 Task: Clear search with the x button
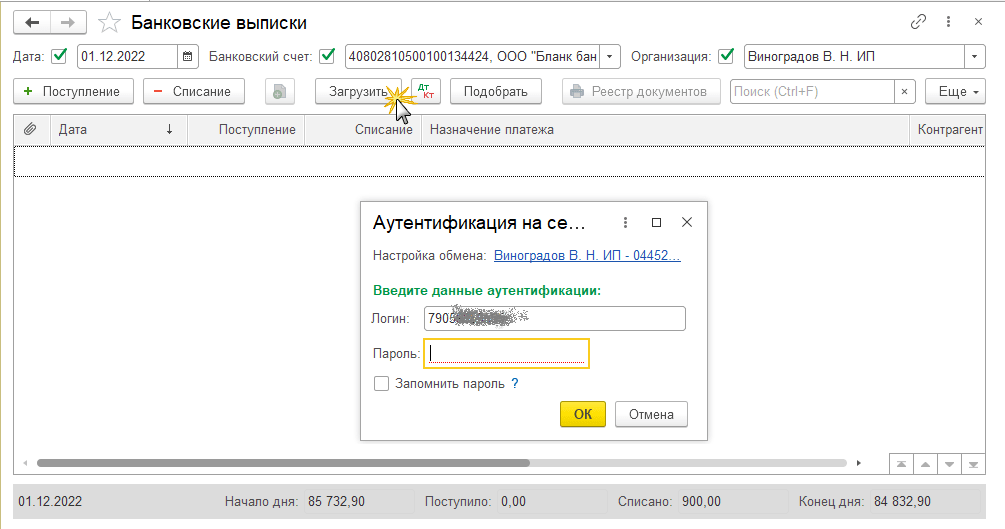(904, 92)
